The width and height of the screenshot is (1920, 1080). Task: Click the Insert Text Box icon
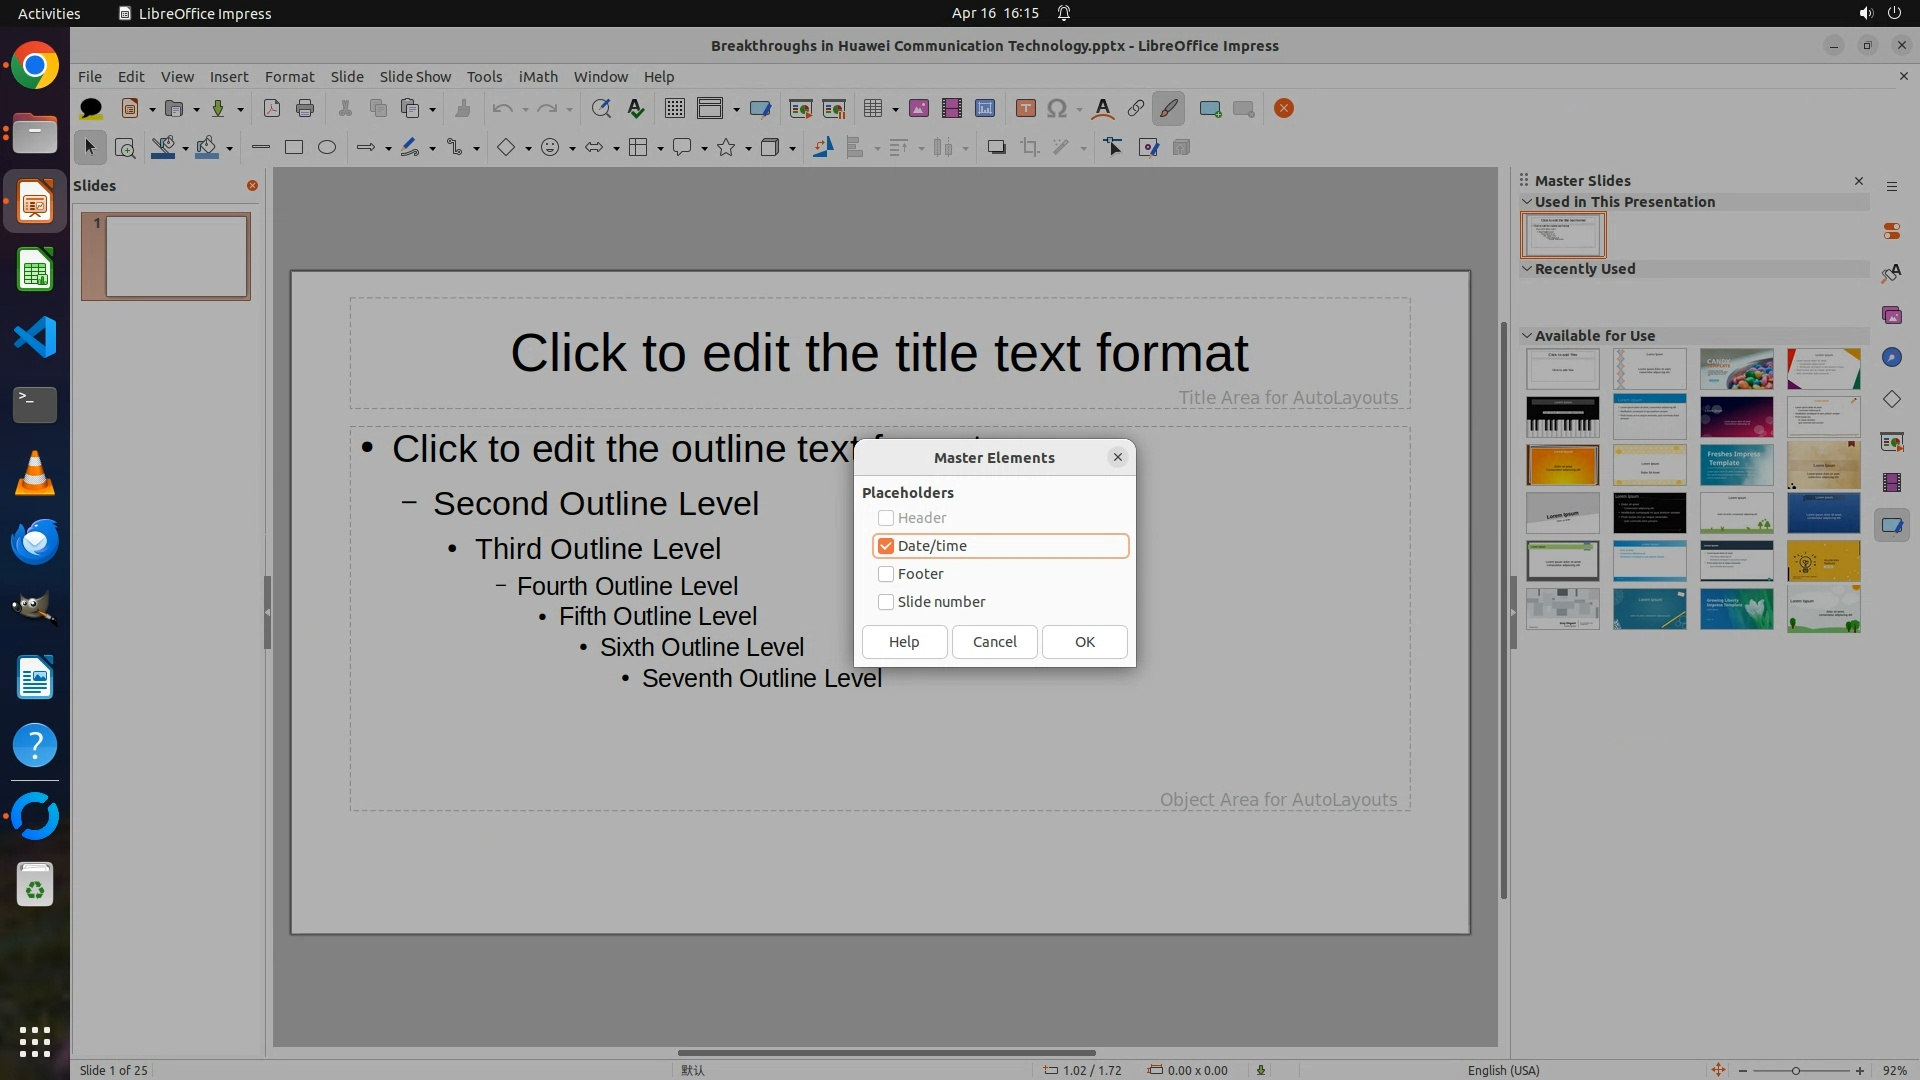(1025, 109)
